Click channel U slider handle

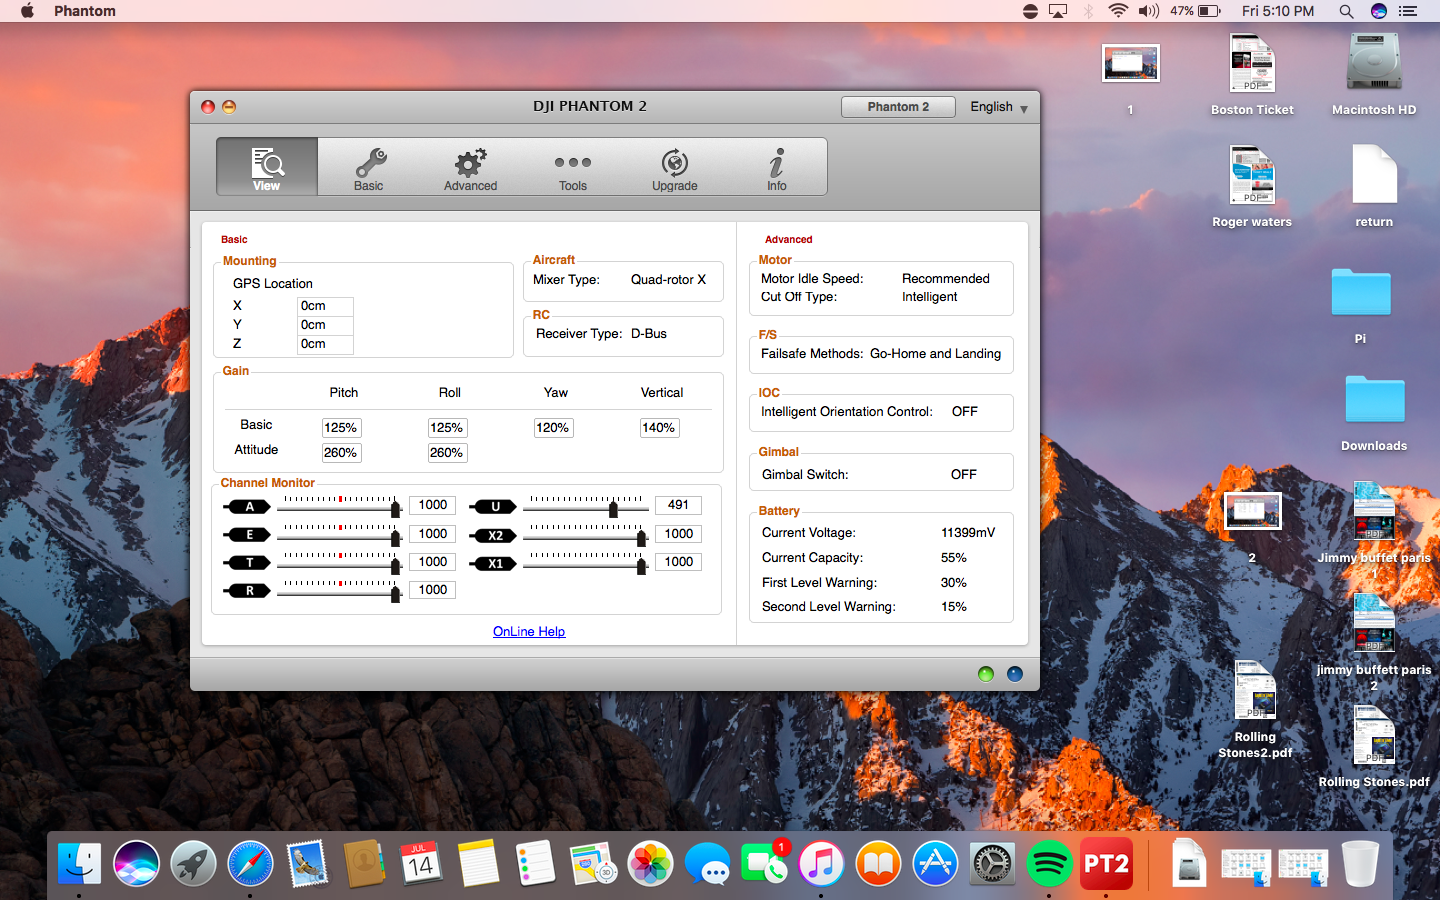[x=613, y=509]
